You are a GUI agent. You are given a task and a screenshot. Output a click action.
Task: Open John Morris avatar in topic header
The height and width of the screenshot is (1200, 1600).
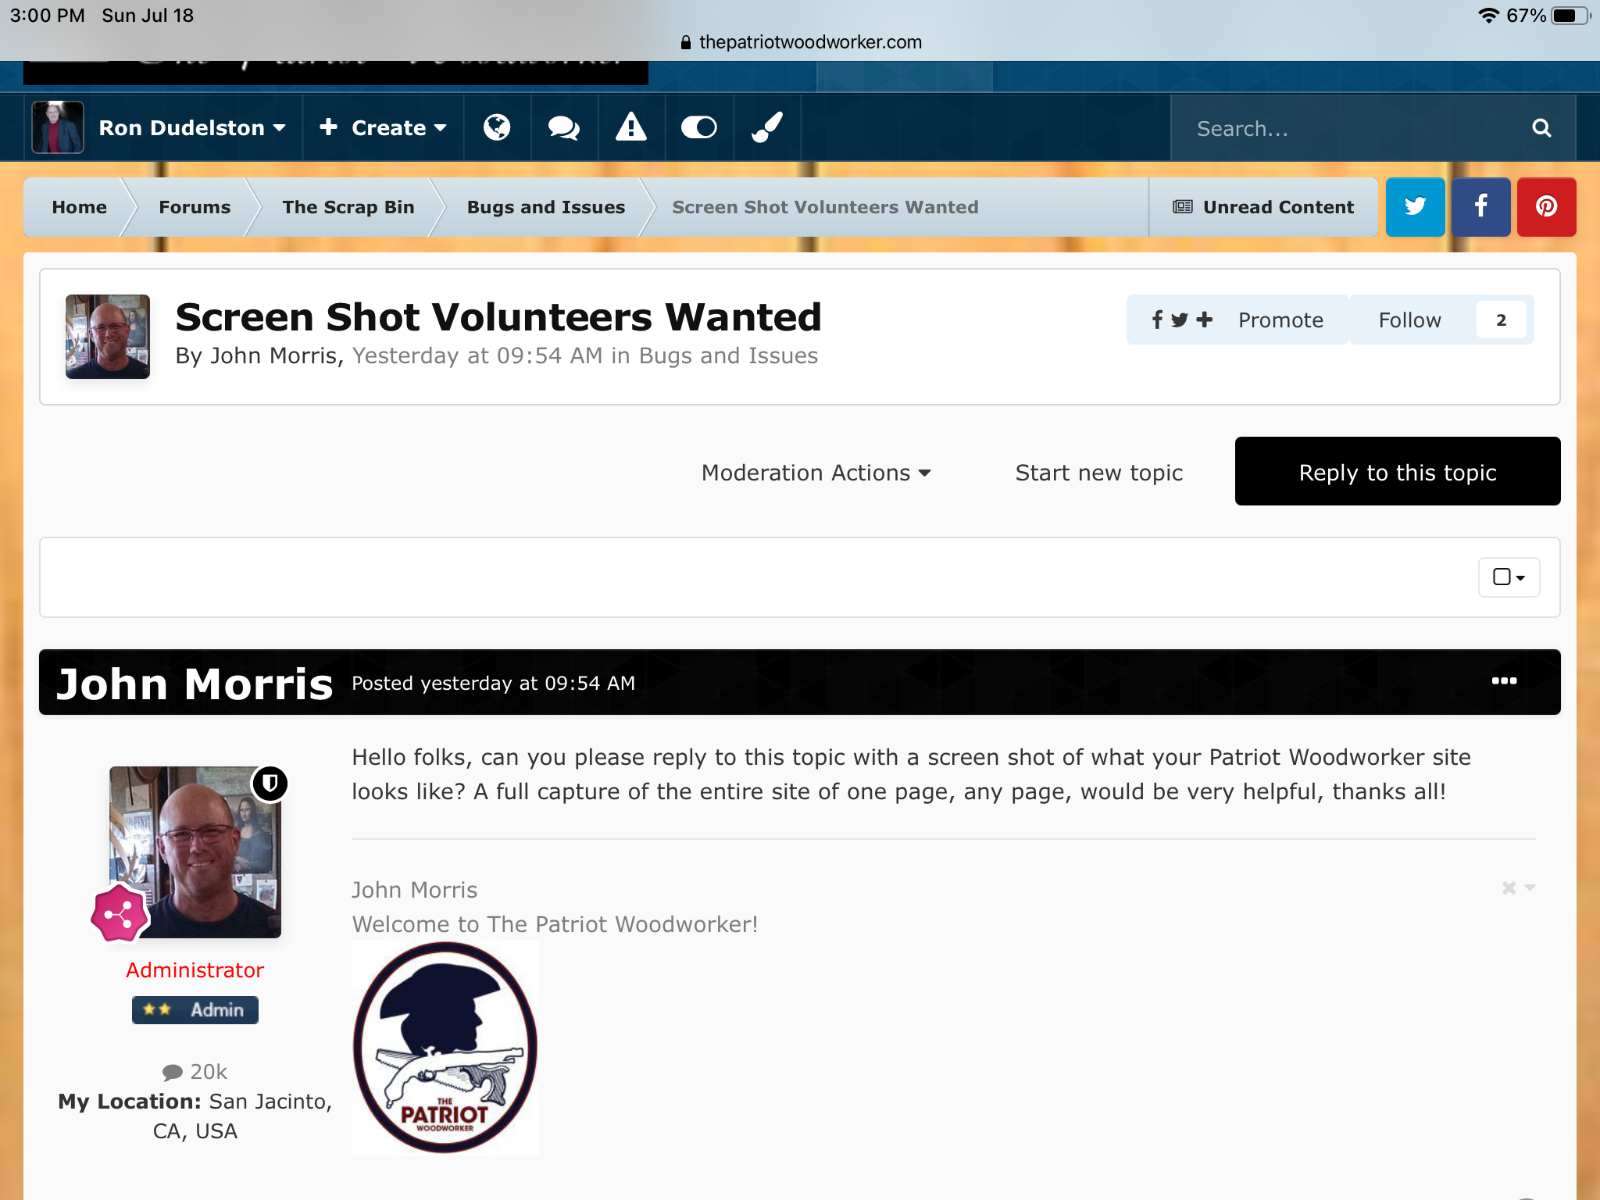coord(108,336)
